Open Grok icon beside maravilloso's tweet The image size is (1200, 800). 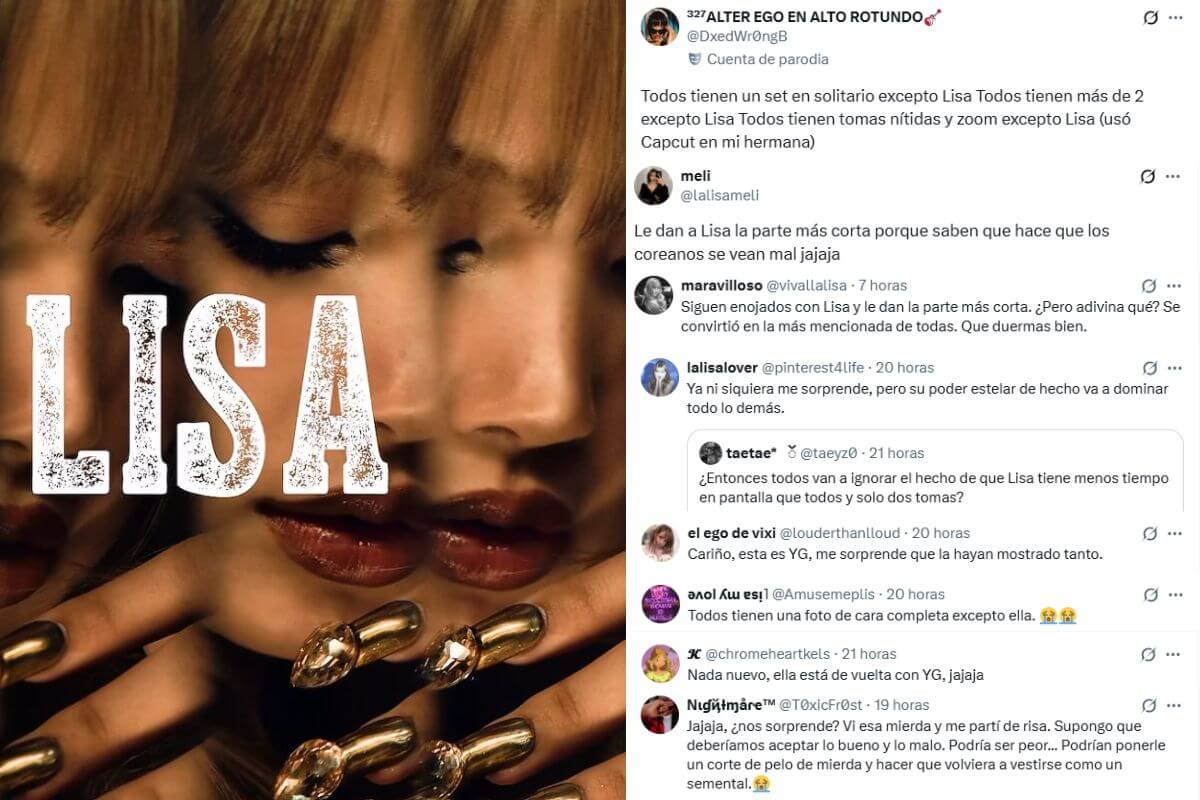(1149, 286)
